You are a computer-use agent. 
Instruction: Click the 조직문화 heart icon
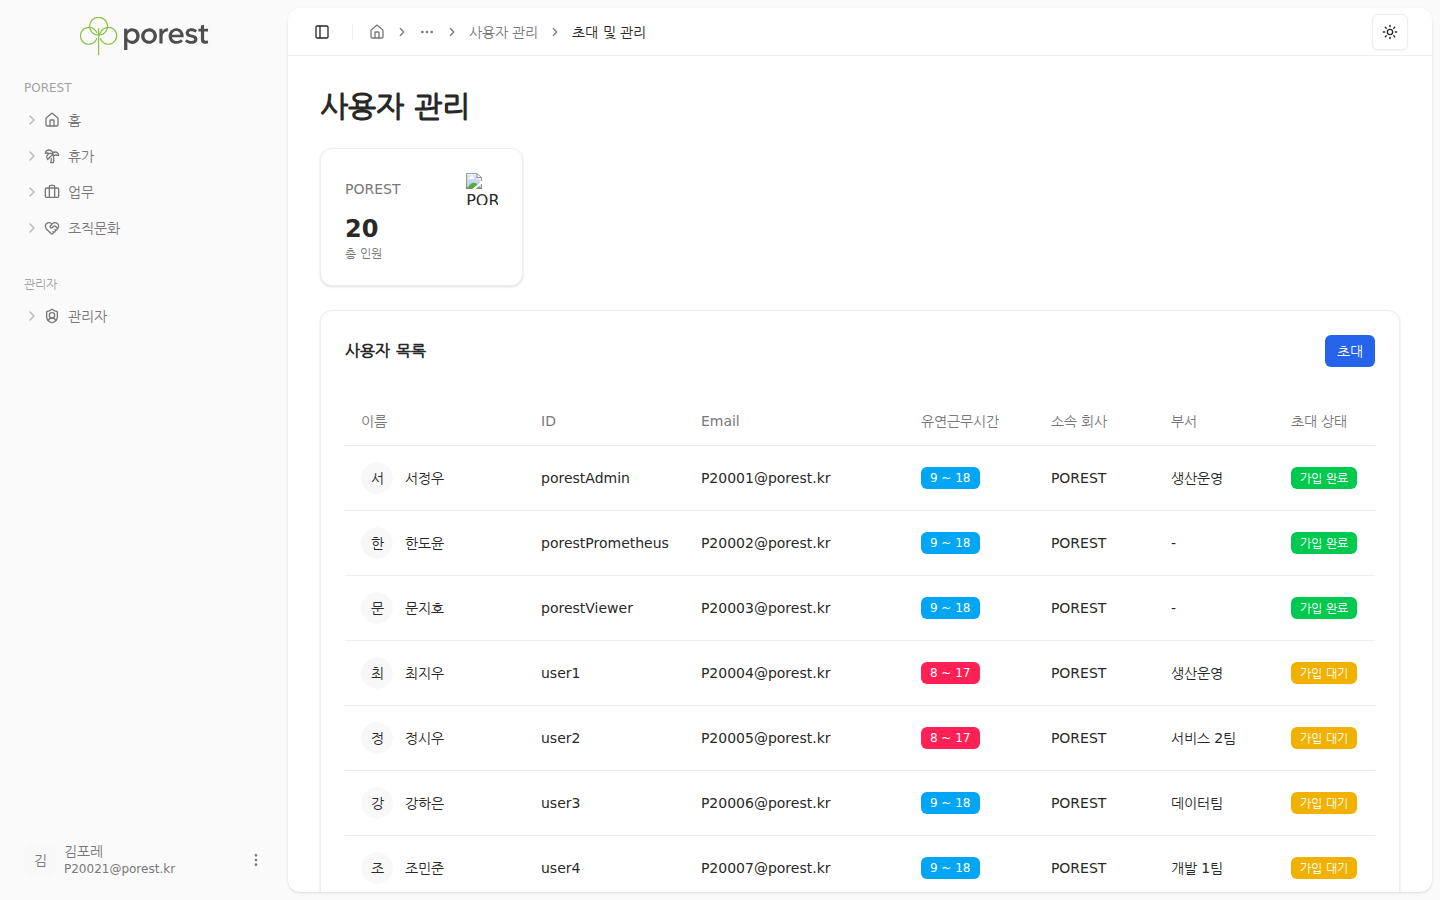pos(52,228)
